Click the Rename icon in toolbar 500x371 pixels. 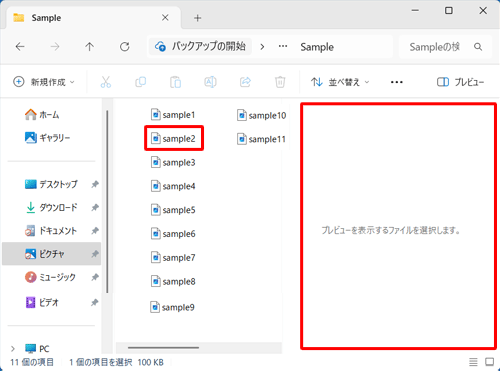[x=210, y=82]
